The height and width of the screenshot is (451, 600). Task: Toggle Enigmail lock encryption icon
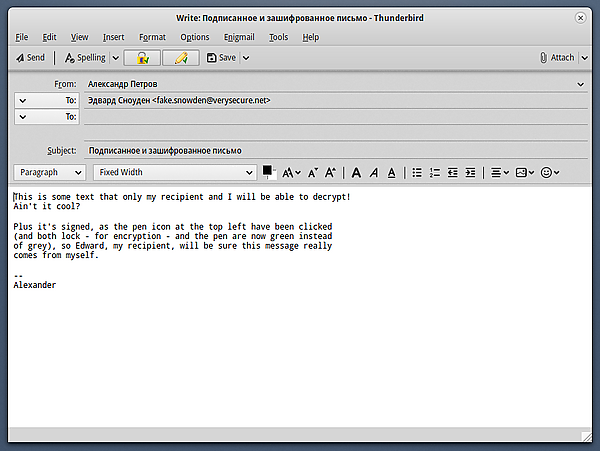click(142, 58)
